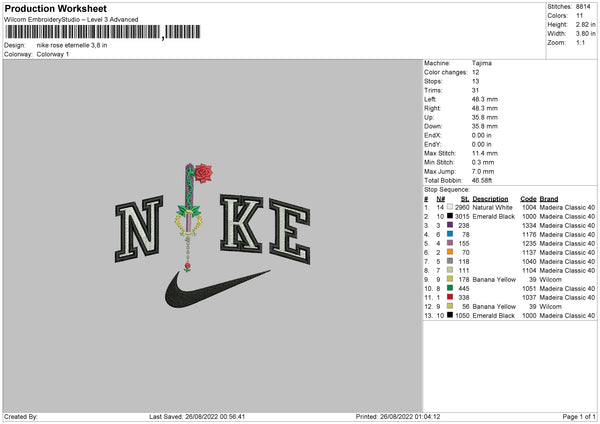This screenshot has height=424, width=600.
Task: Click the stitch count 445
Action: click(464, 289)
